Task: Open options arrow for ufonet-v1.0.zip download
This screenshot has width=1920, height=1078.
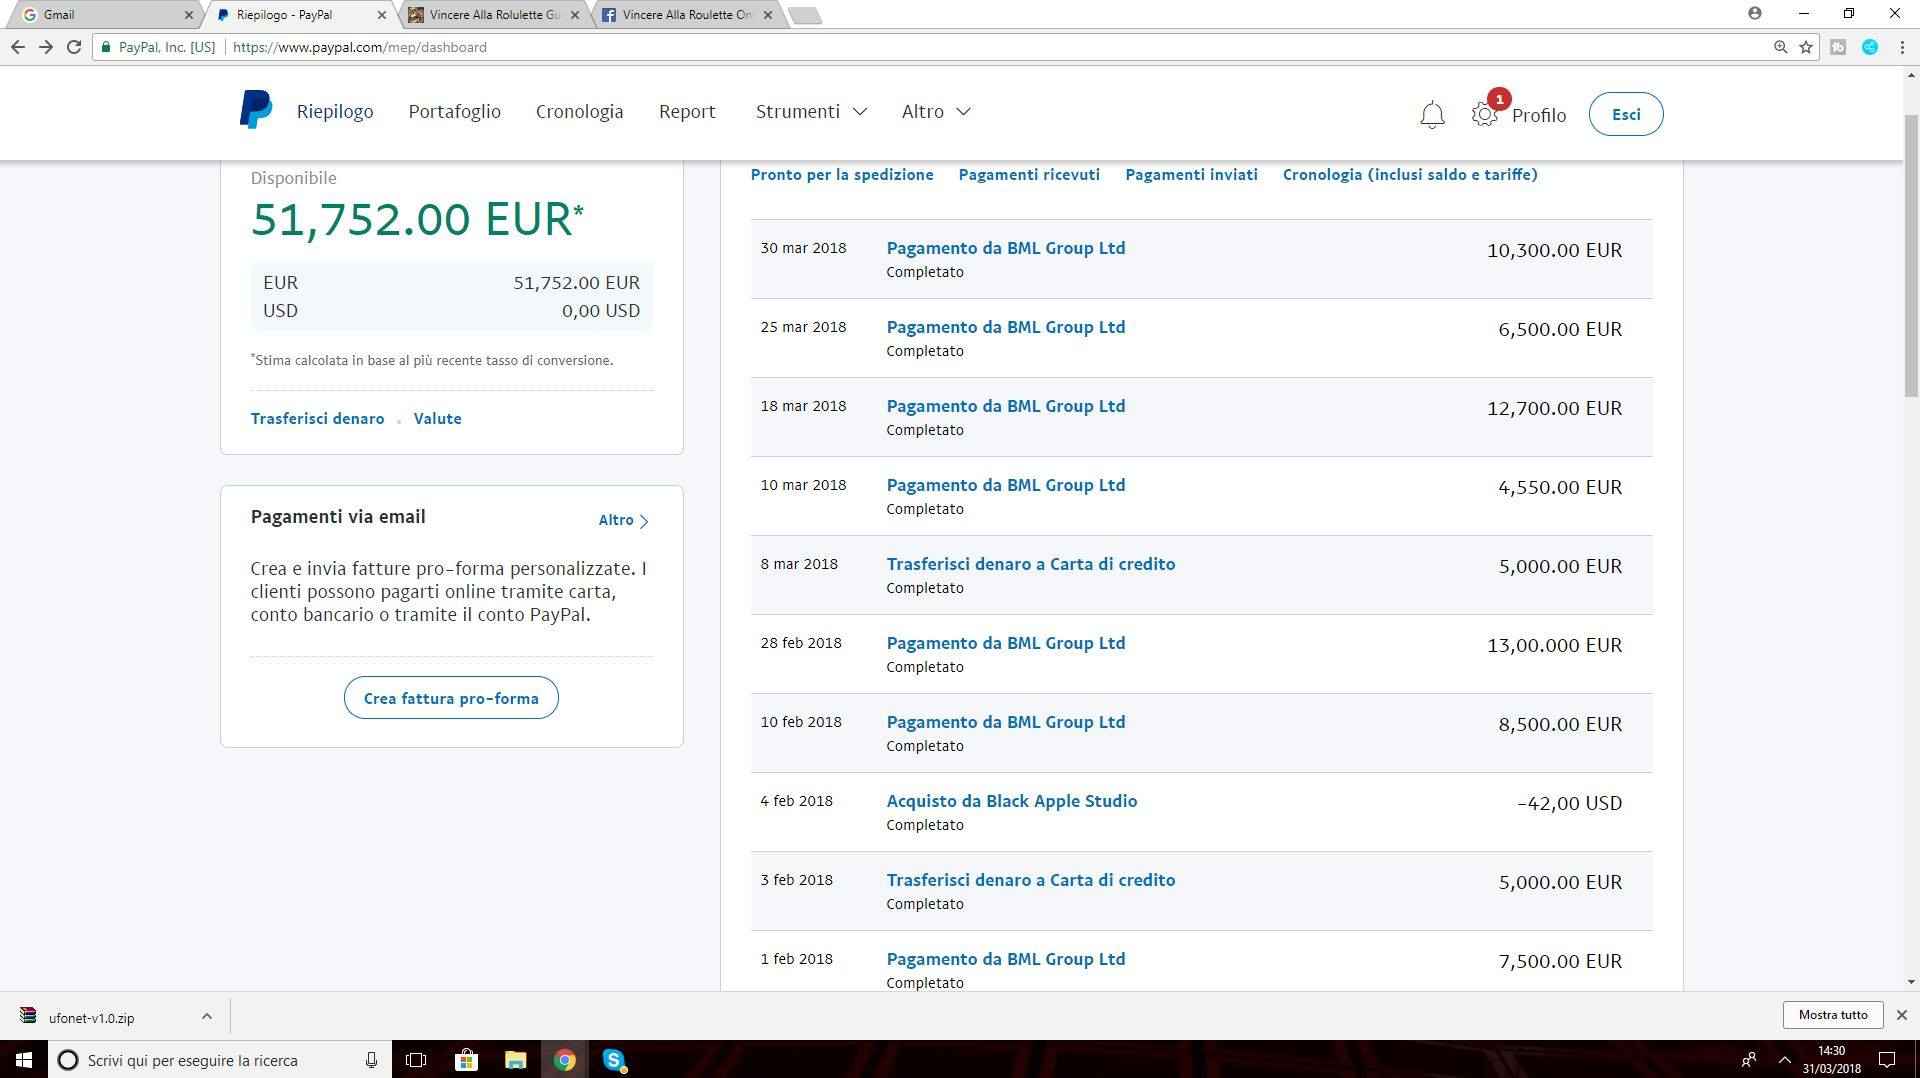Action: point(206,1017)
